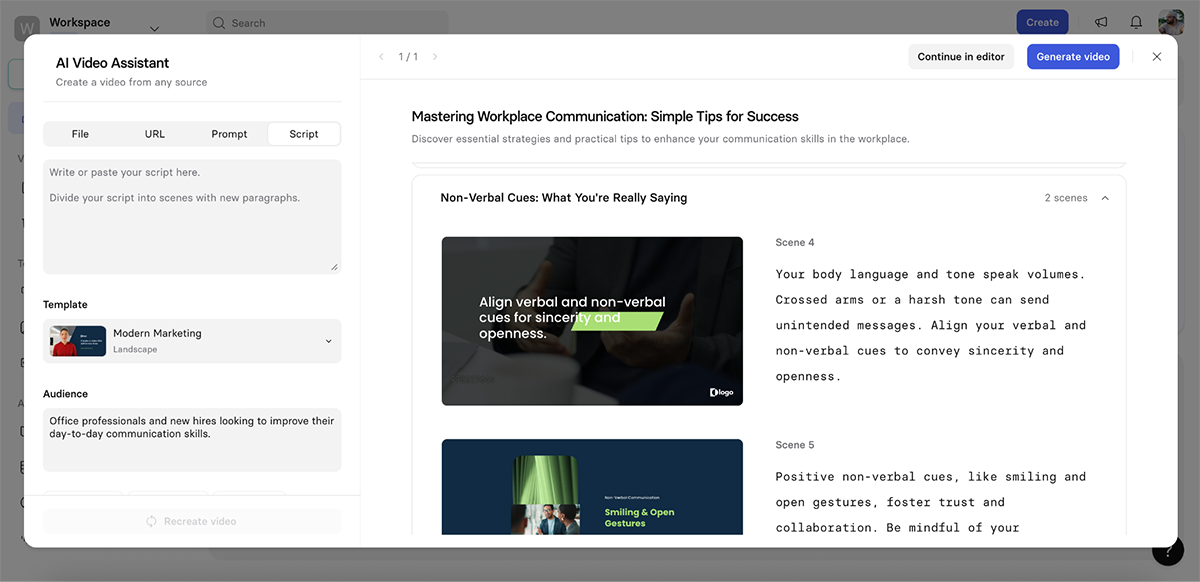Go to previous page with left arrow
The width and height of the screenshot is (1200, 582).
pos(380,56)
